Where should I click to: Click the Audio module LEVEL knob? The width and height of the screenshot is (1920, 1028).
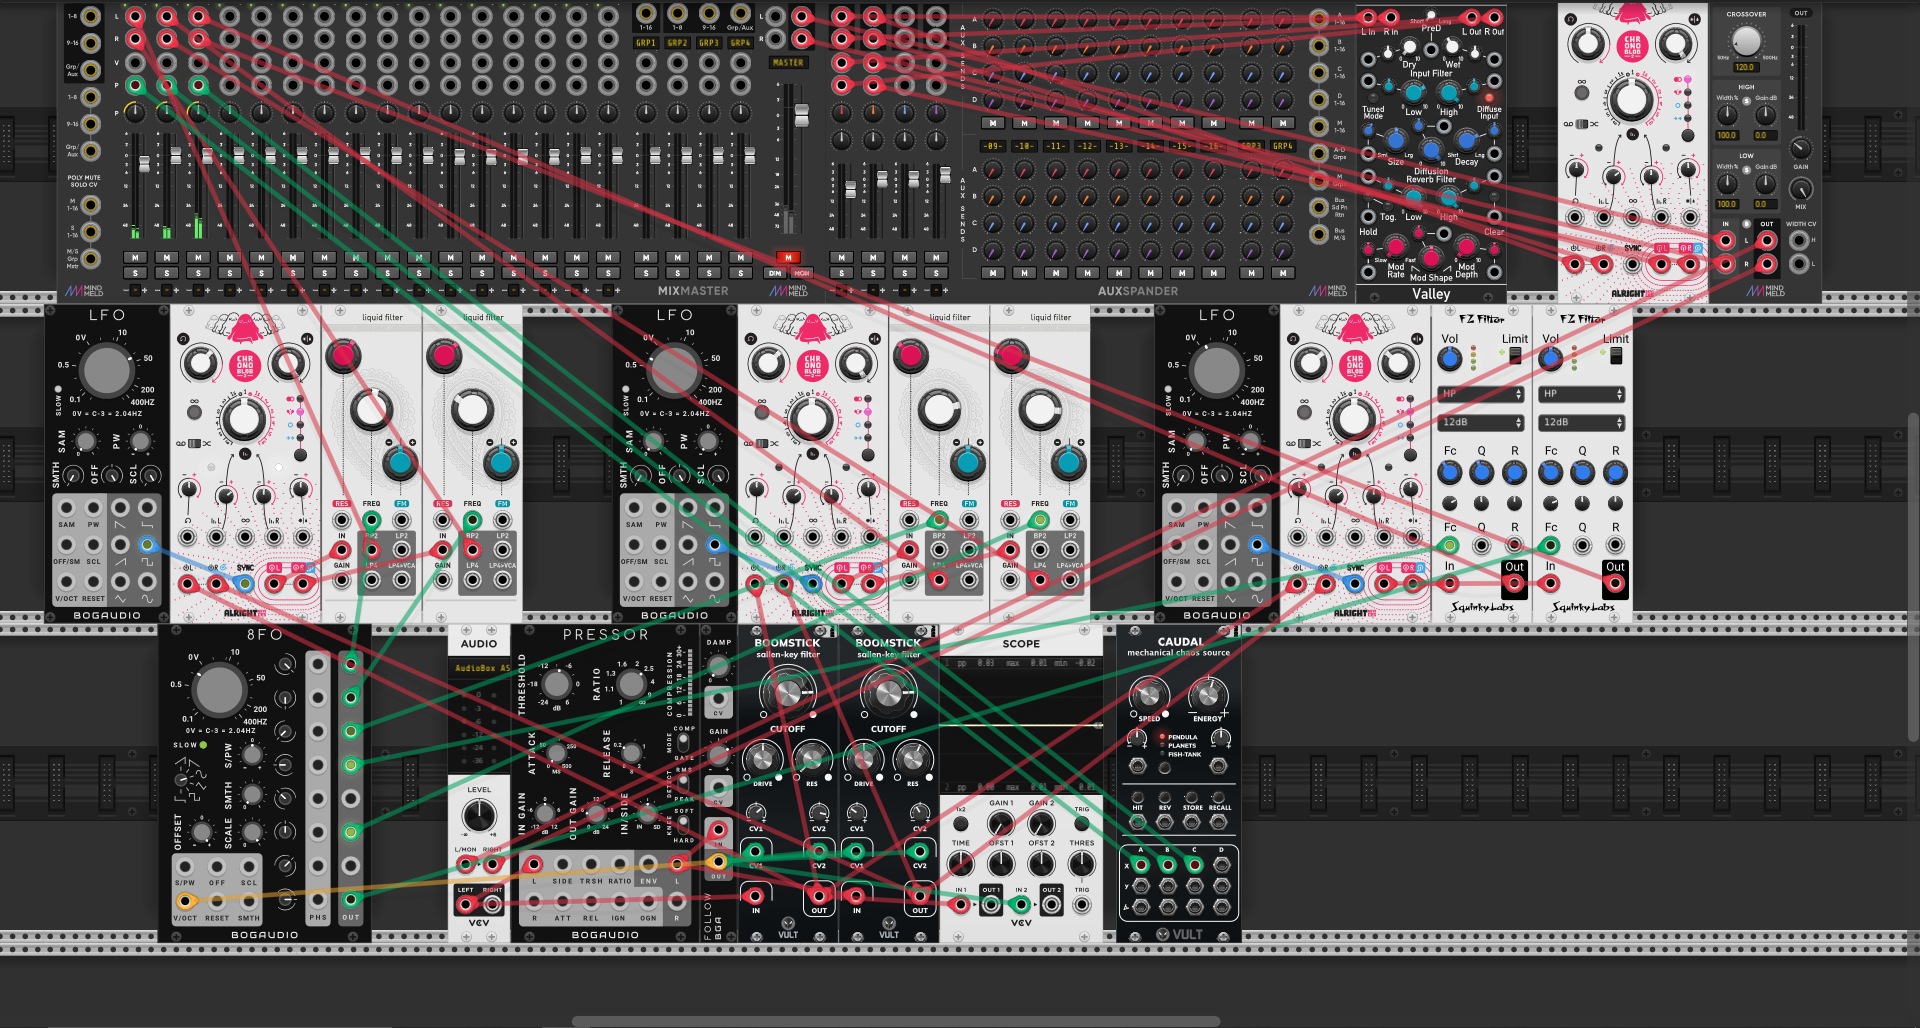pyautogui.click(x=479, y=816)
